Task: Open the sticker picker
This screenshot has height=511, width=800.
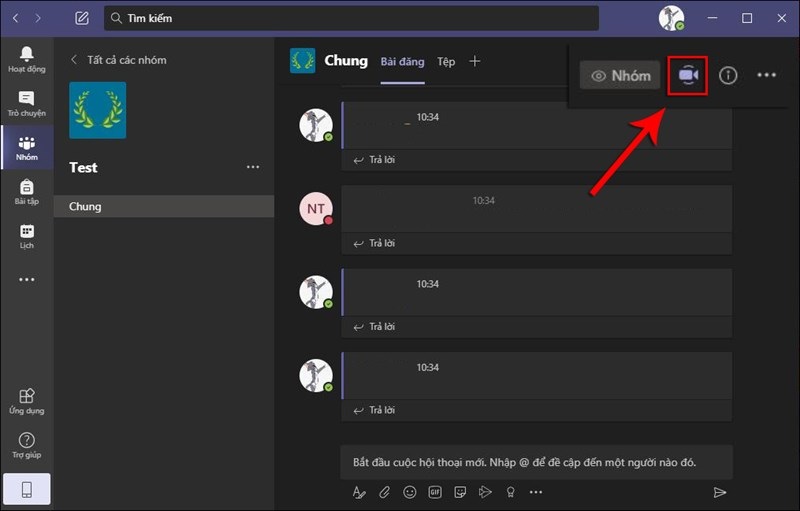Action: (460, 492)
